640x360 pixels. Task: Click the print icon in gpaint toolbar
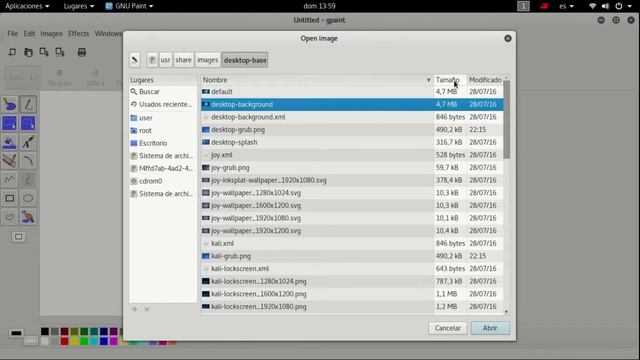point(82,52)
